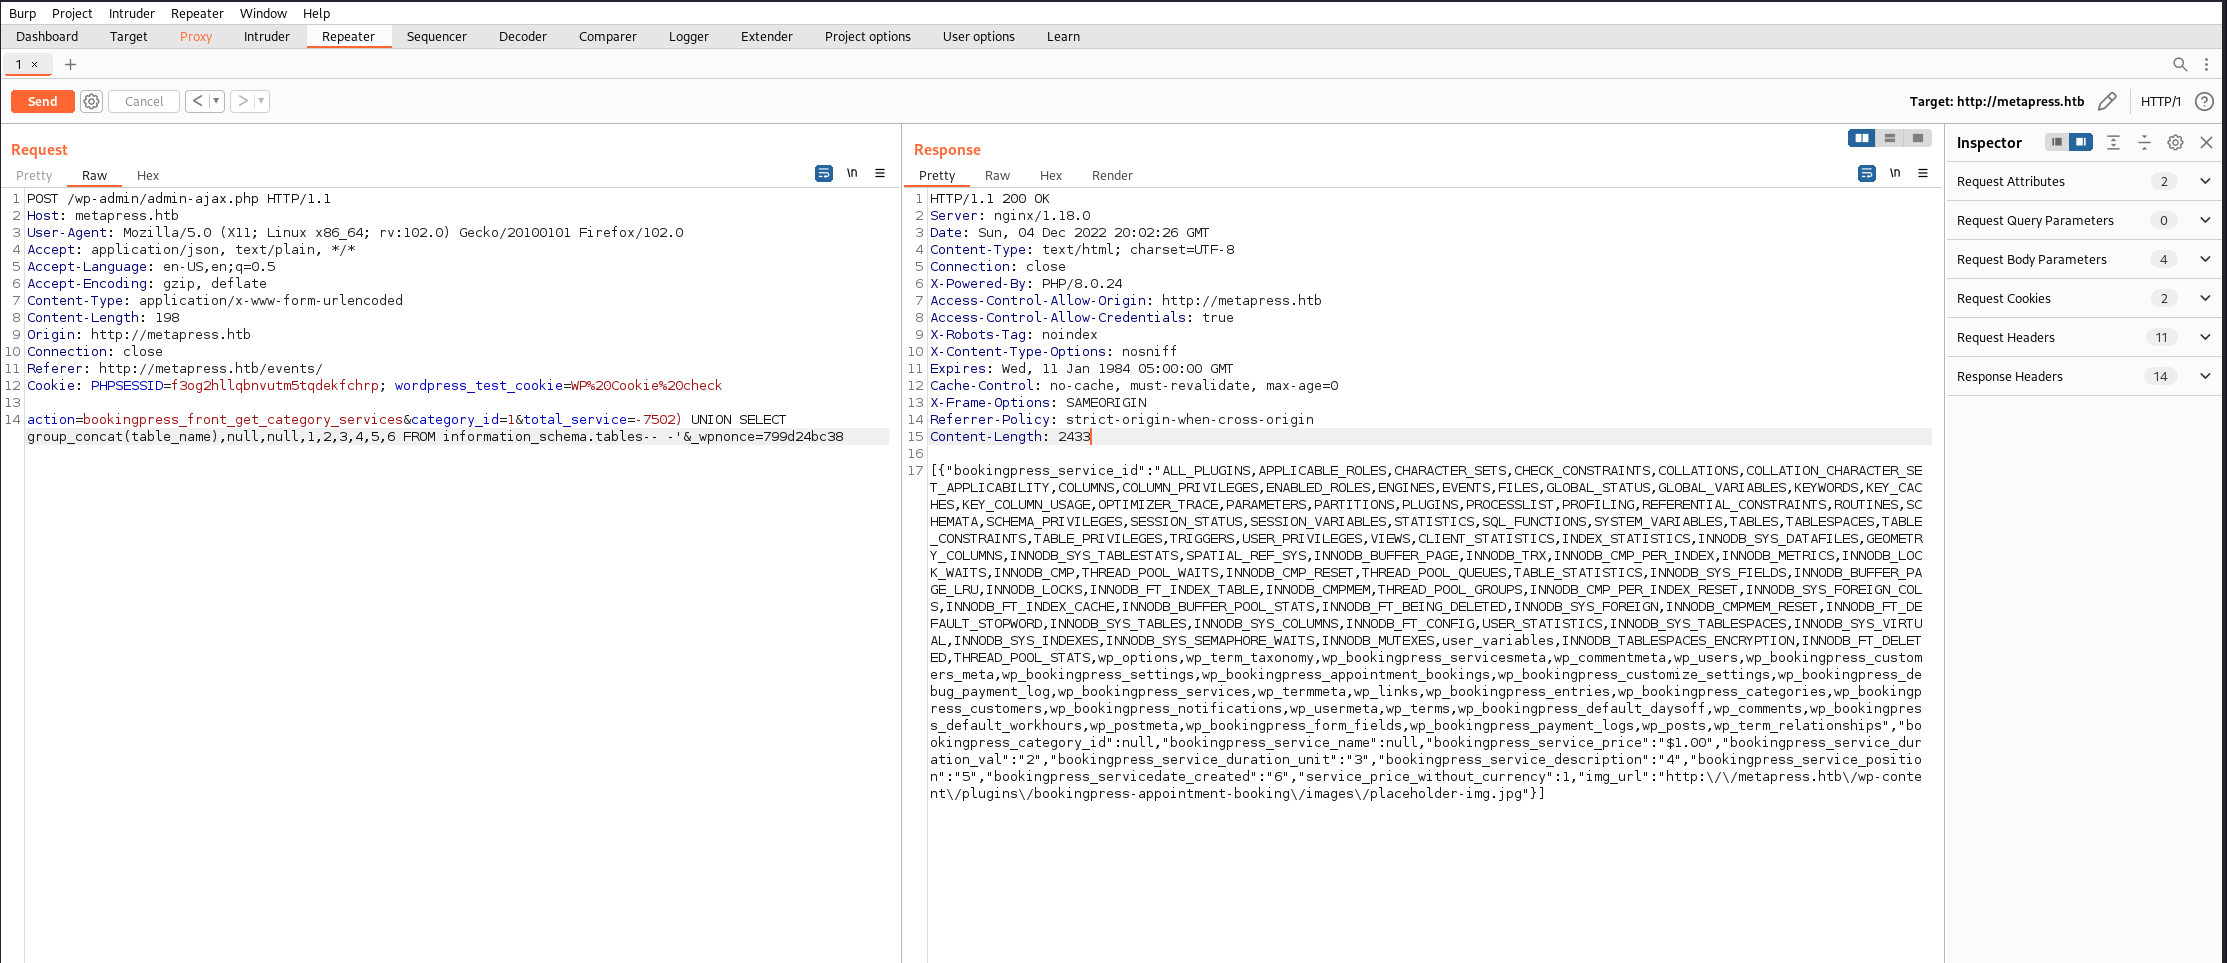The image size is (2227, 963).
Task: Open Response viewer hamburger menu
Action: point(1923,173)
